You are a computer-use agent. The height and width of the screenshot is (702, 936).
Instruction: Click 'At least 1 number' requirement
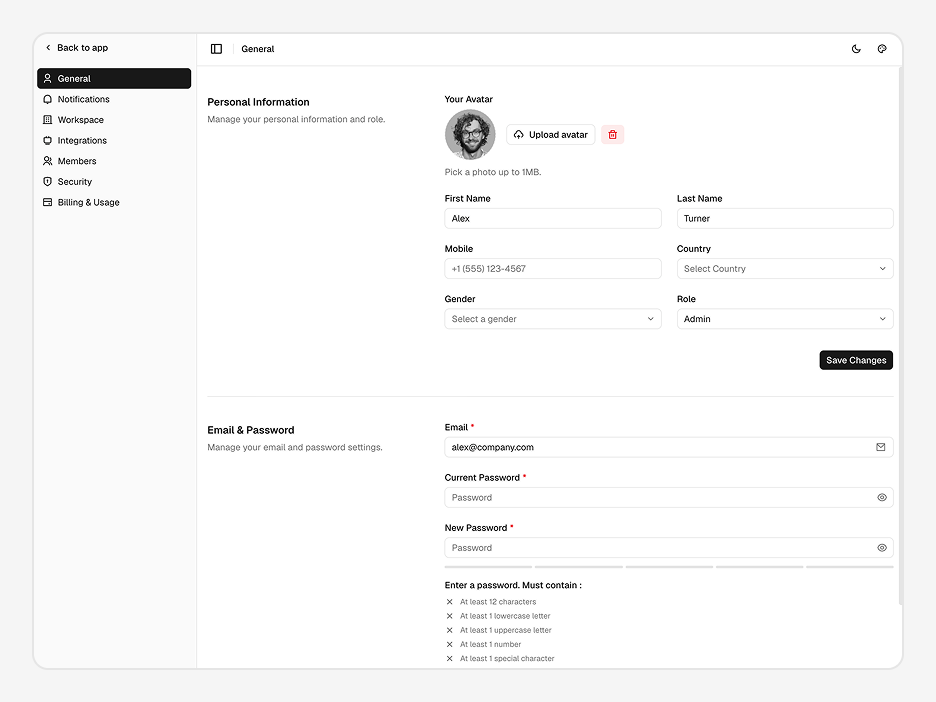tap(491, 645)
